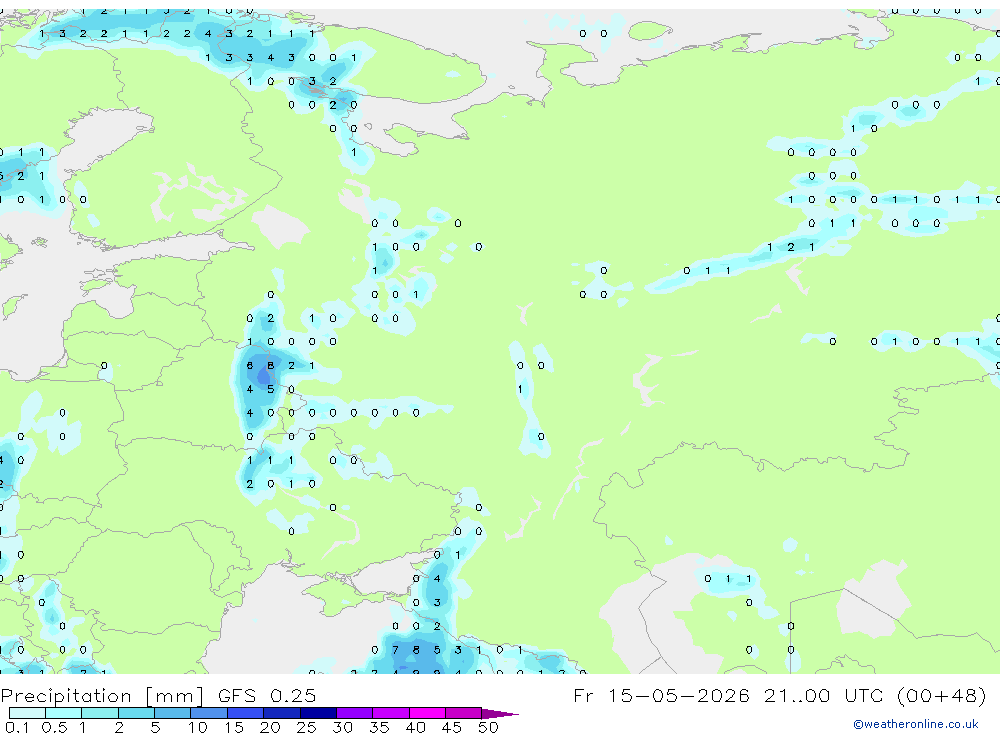Click the 35–40 mm purple legend swatch
The width and height of the screenshot is (1000, 733).
tap(391, 713)
